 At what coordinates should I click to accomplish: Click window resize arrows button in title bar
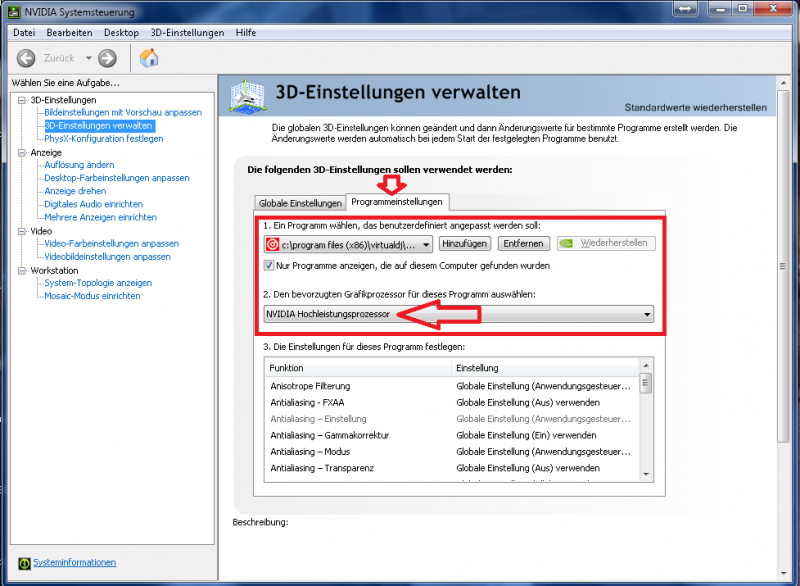[685, 9]
